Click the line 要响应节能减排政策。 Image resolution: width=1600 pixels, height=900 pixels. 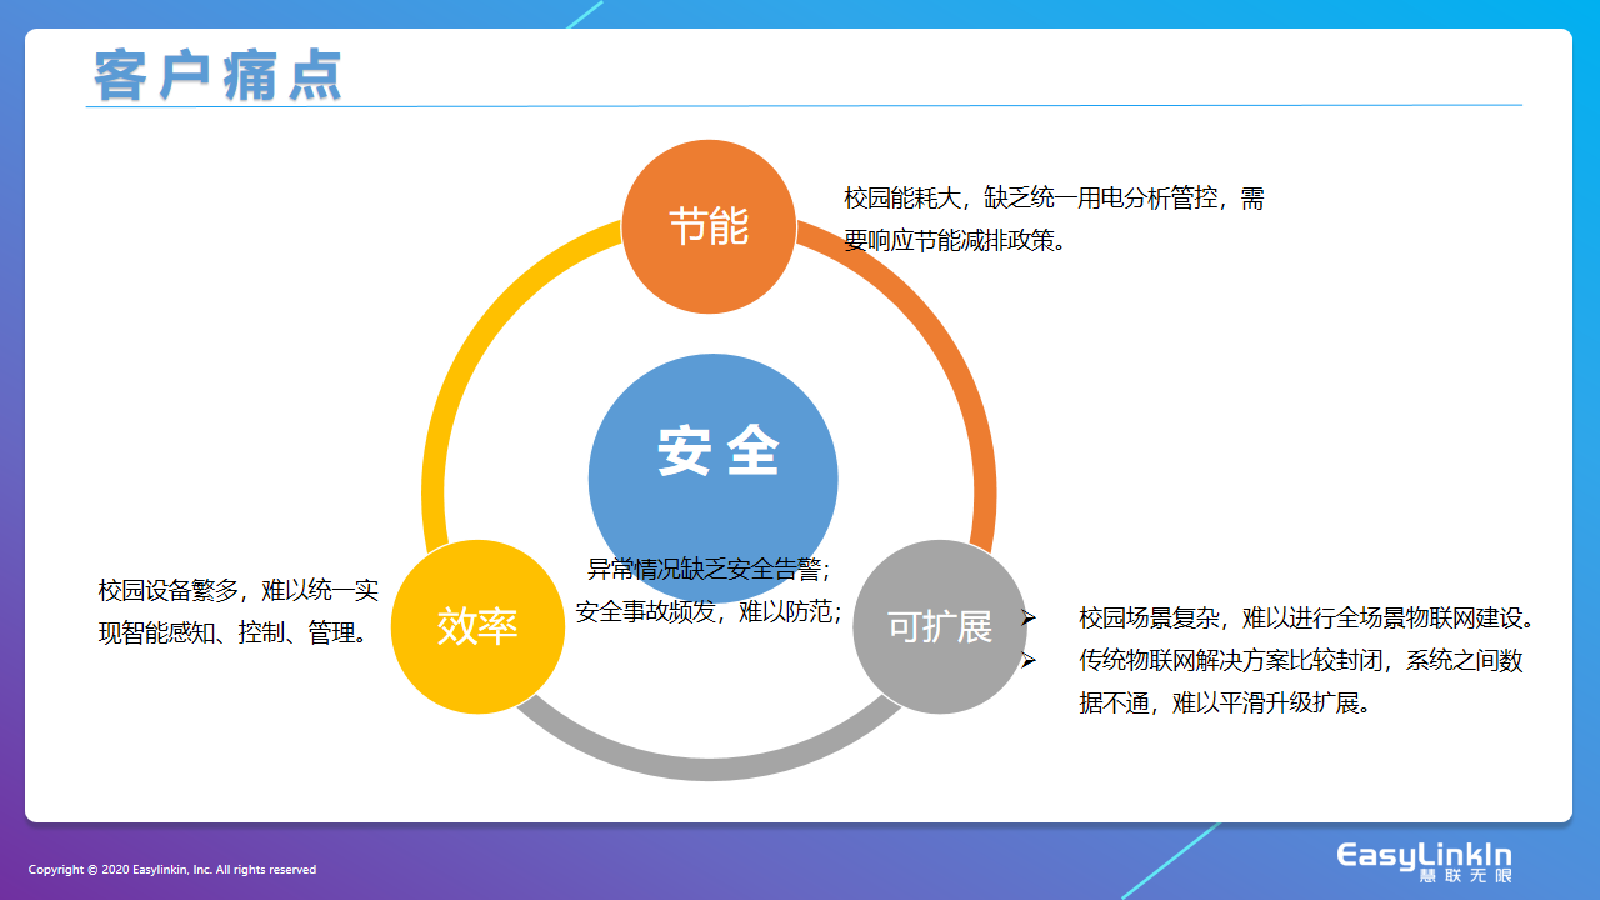(954, 240)
